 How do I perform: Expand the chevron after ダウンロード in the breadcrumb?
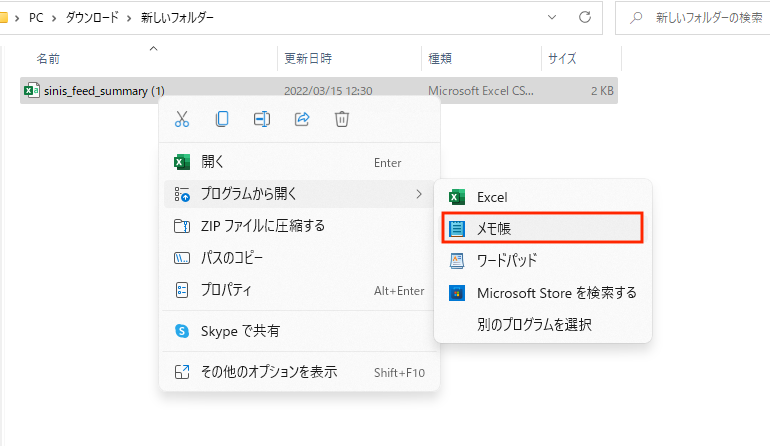click(129, 18)
